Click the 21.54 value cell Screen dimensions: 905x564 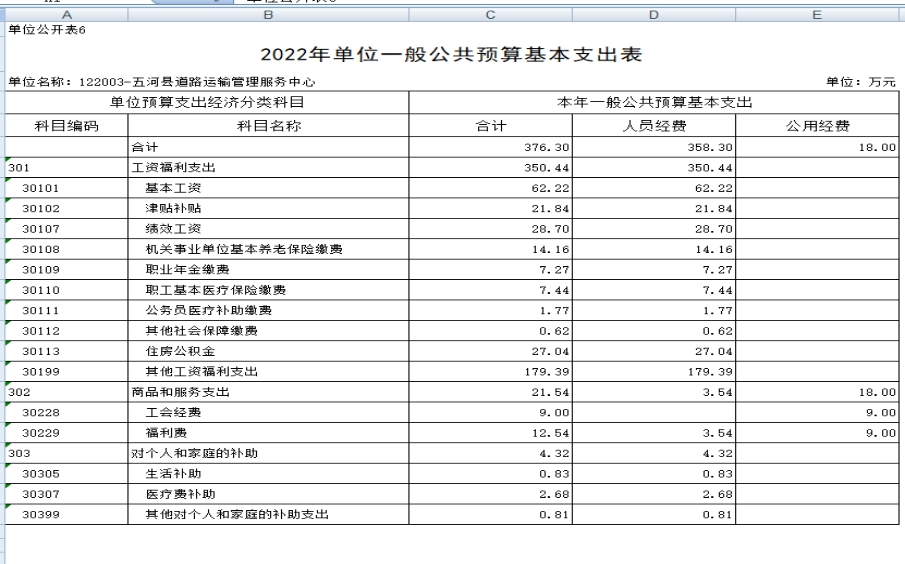pos(491,392)
